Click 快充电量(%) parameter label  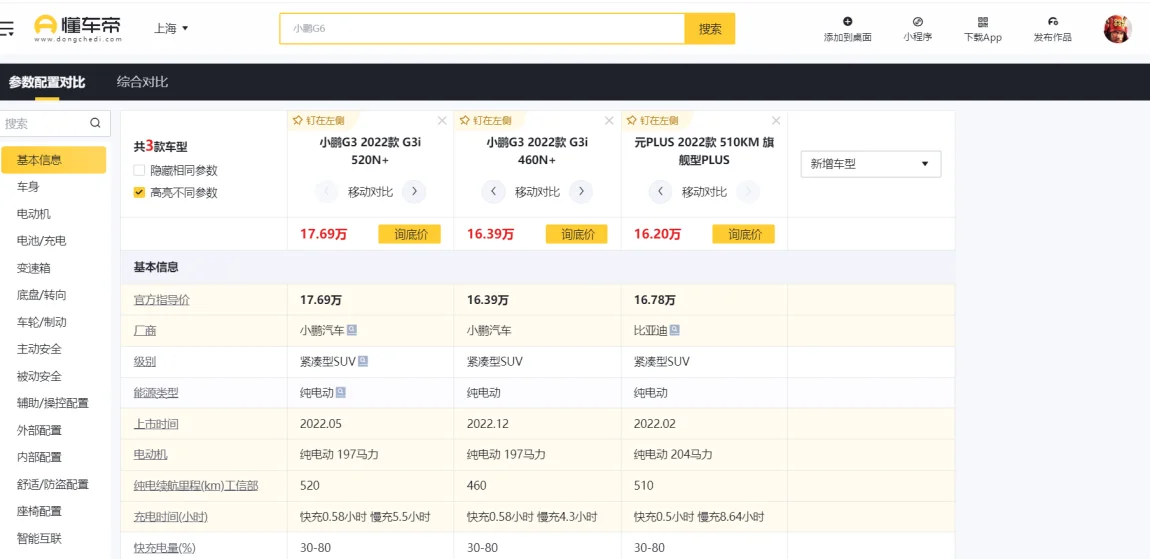point(165,548)
